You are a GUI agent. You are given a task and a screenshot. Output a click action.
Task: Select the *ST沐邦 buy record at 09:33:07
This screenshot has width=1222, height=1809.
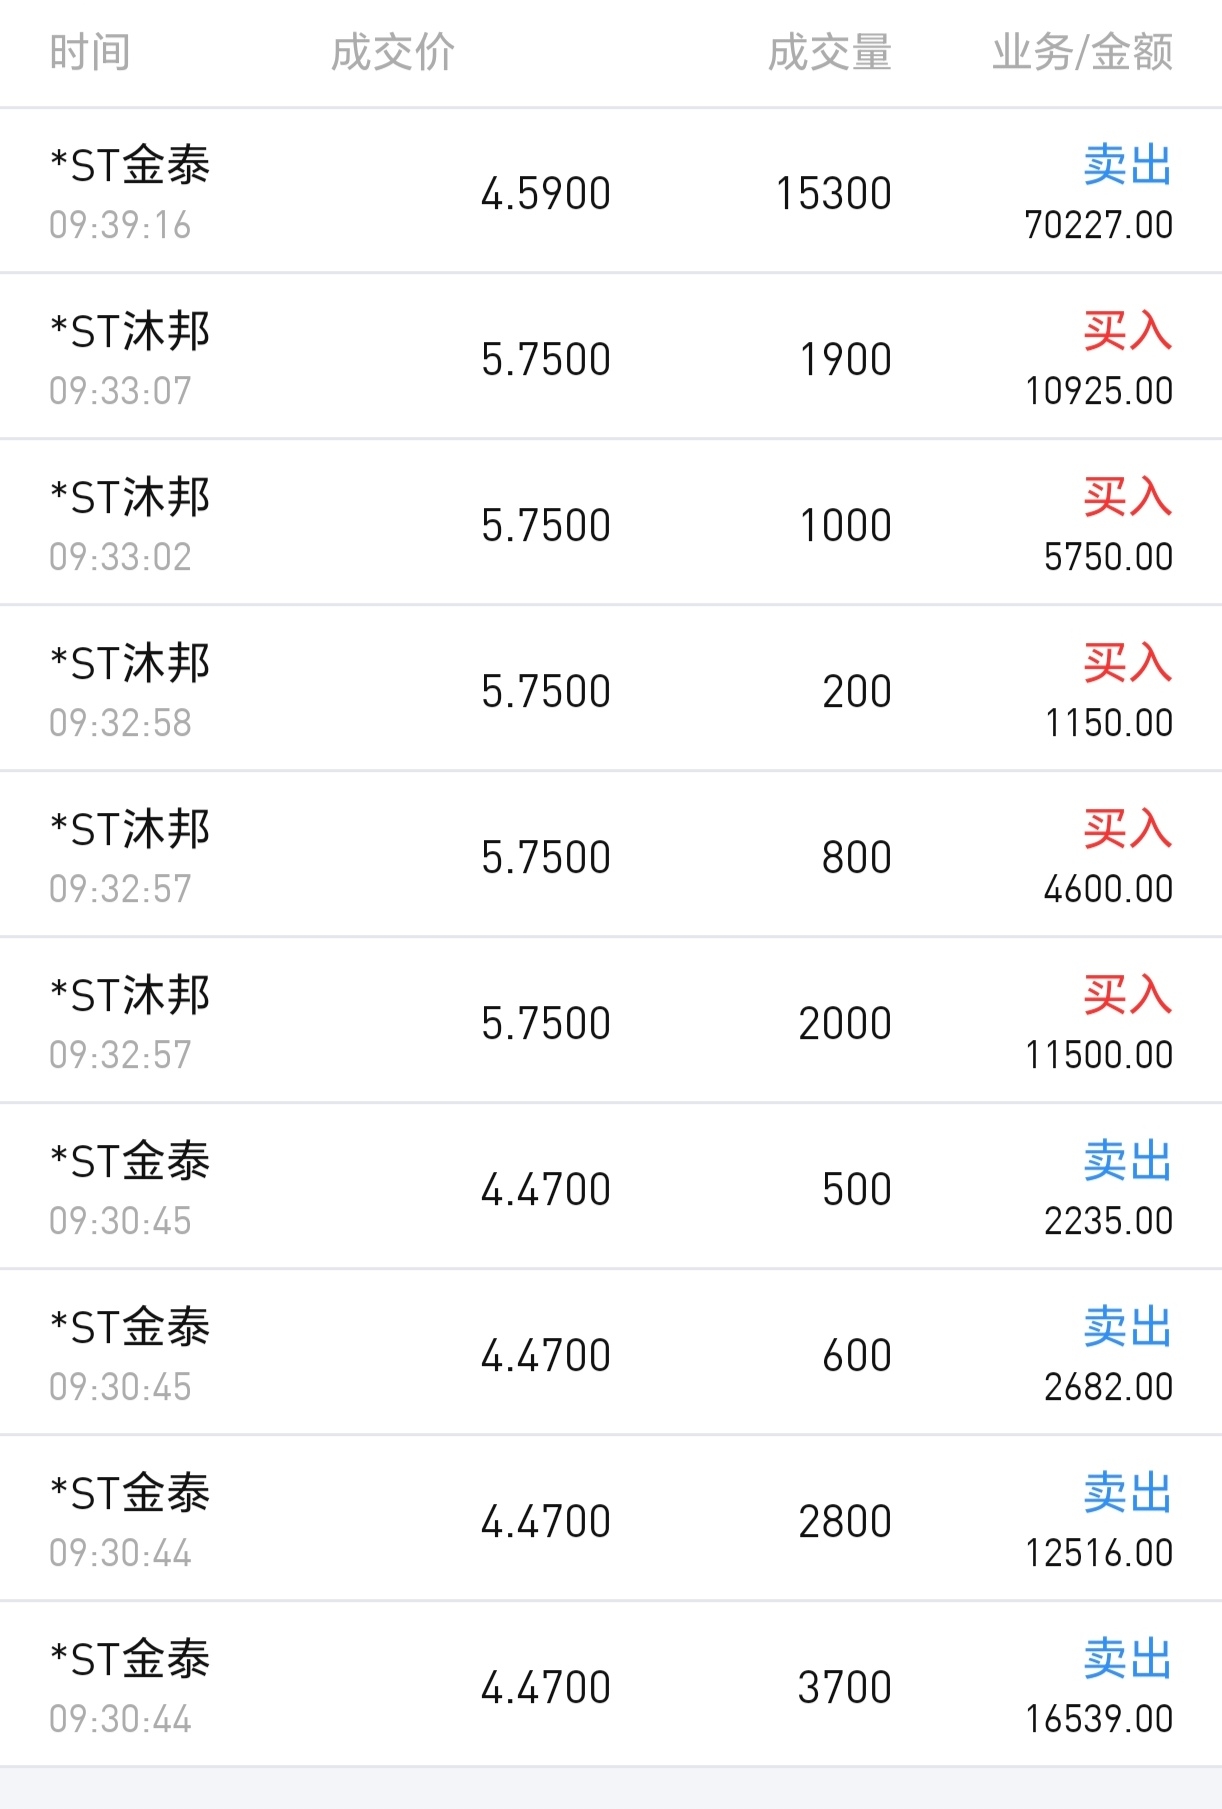tap(611, 357)
